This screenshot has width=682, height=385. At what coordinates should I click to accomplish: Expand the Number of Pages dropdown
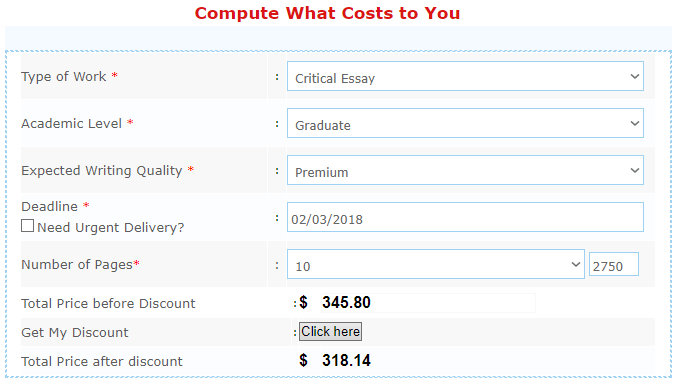coord(435,264)
